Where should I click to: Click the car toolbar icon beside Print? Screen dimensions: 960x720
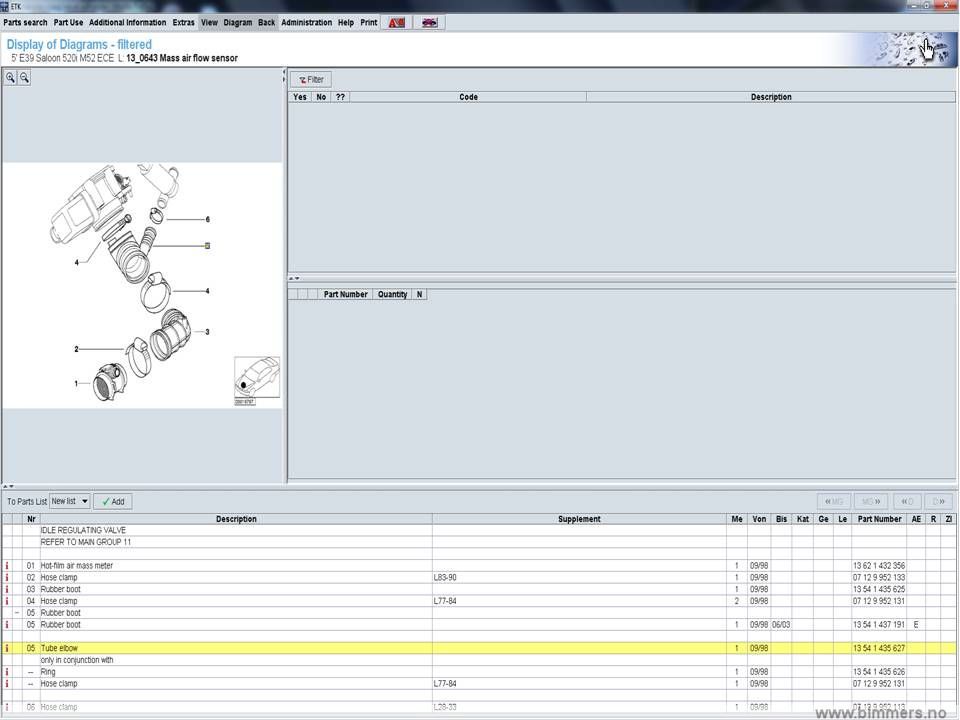pos(429,23)
